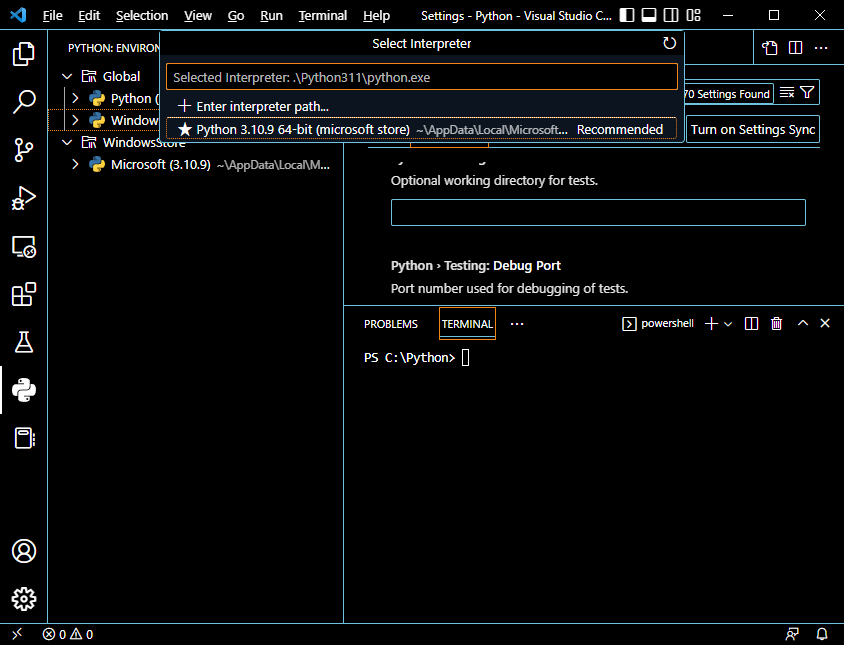This screenshot has width=844, height=645.
Task: Open Source Control view icon
Action: [24, 150]
